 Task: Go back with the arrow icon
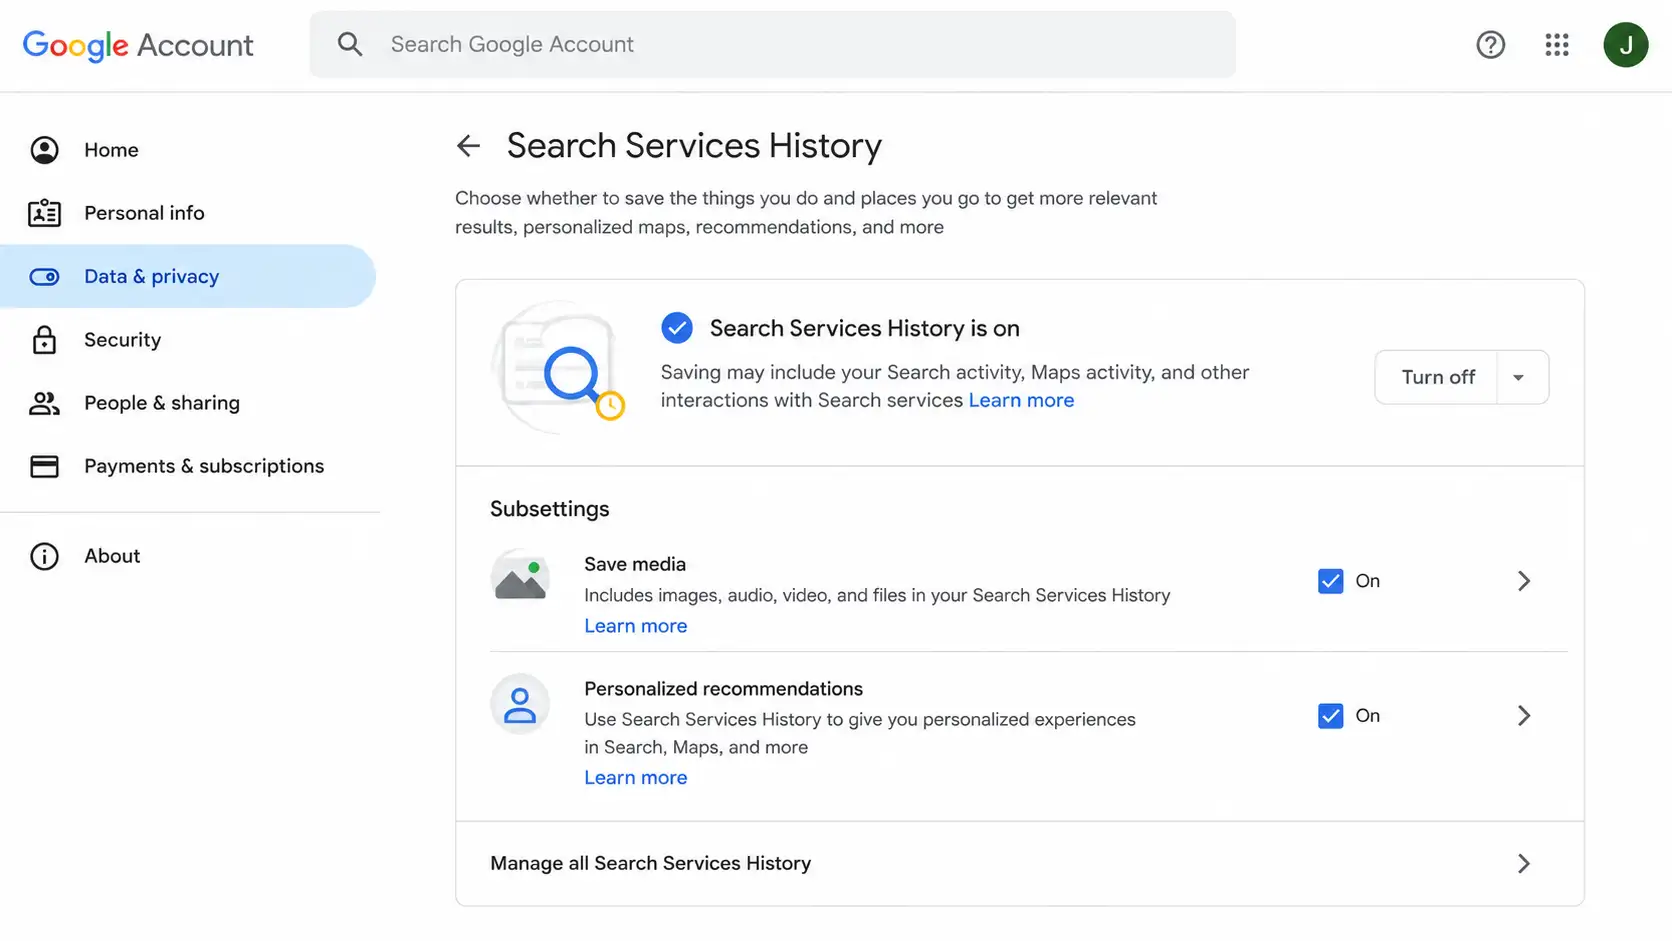pos(468,146)
